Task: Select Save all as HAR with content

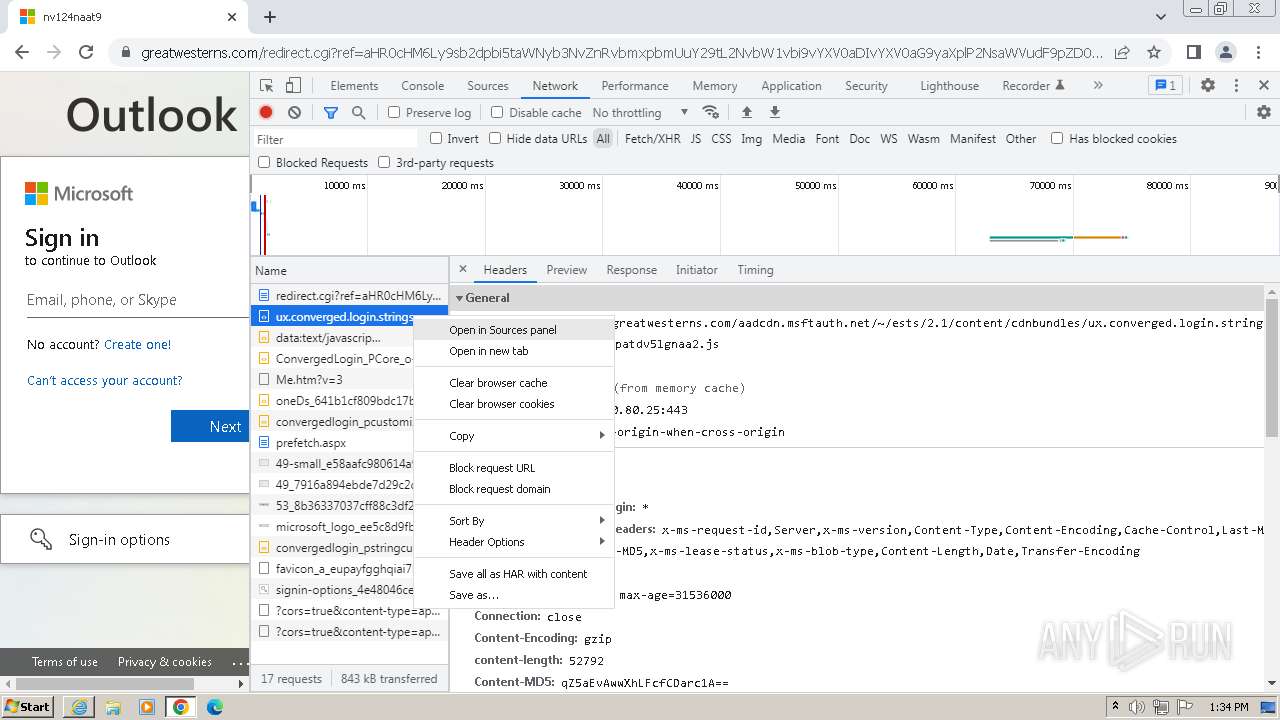Action: click(514, 574)
